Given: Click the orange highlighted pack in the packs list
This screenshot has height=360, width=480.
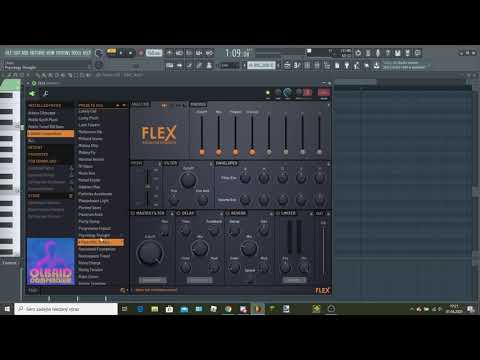Looking at the screenshot, I should coord(50,133).
